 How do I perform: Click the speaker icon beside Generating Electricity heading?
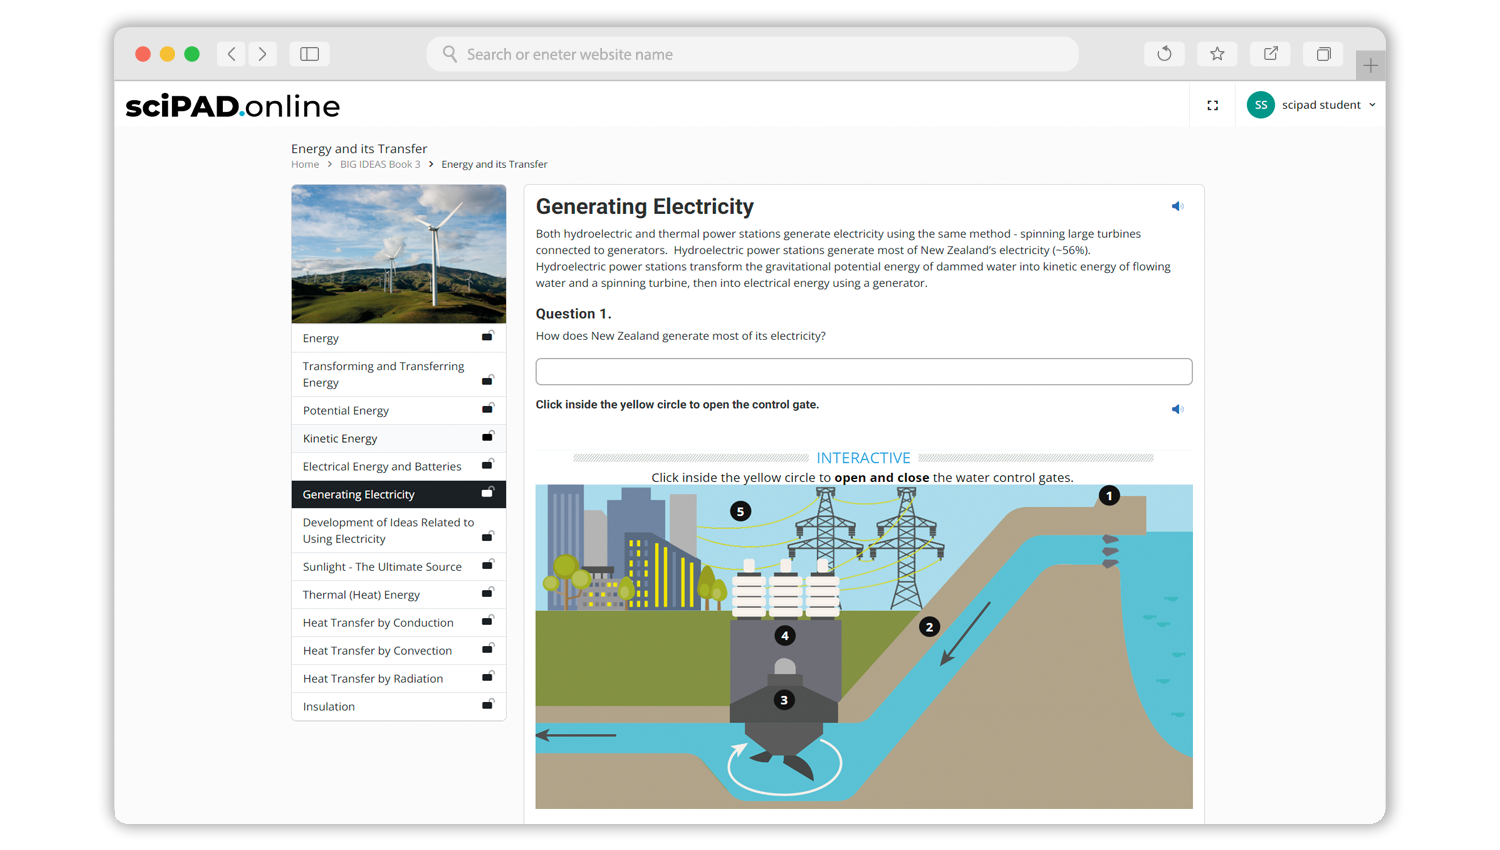[x=1177, y=206]
